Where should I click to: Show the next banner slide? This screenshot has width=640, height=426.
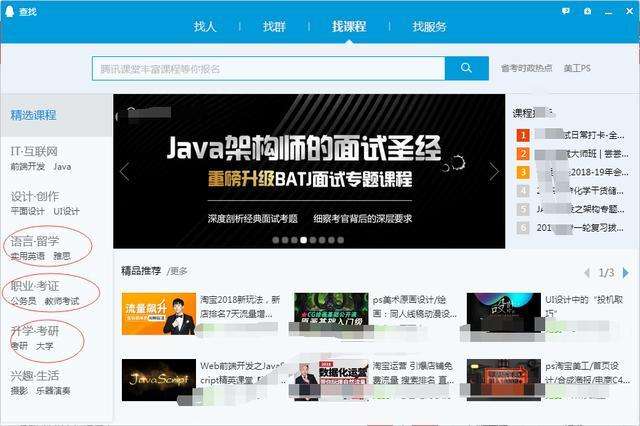point(494,172)
